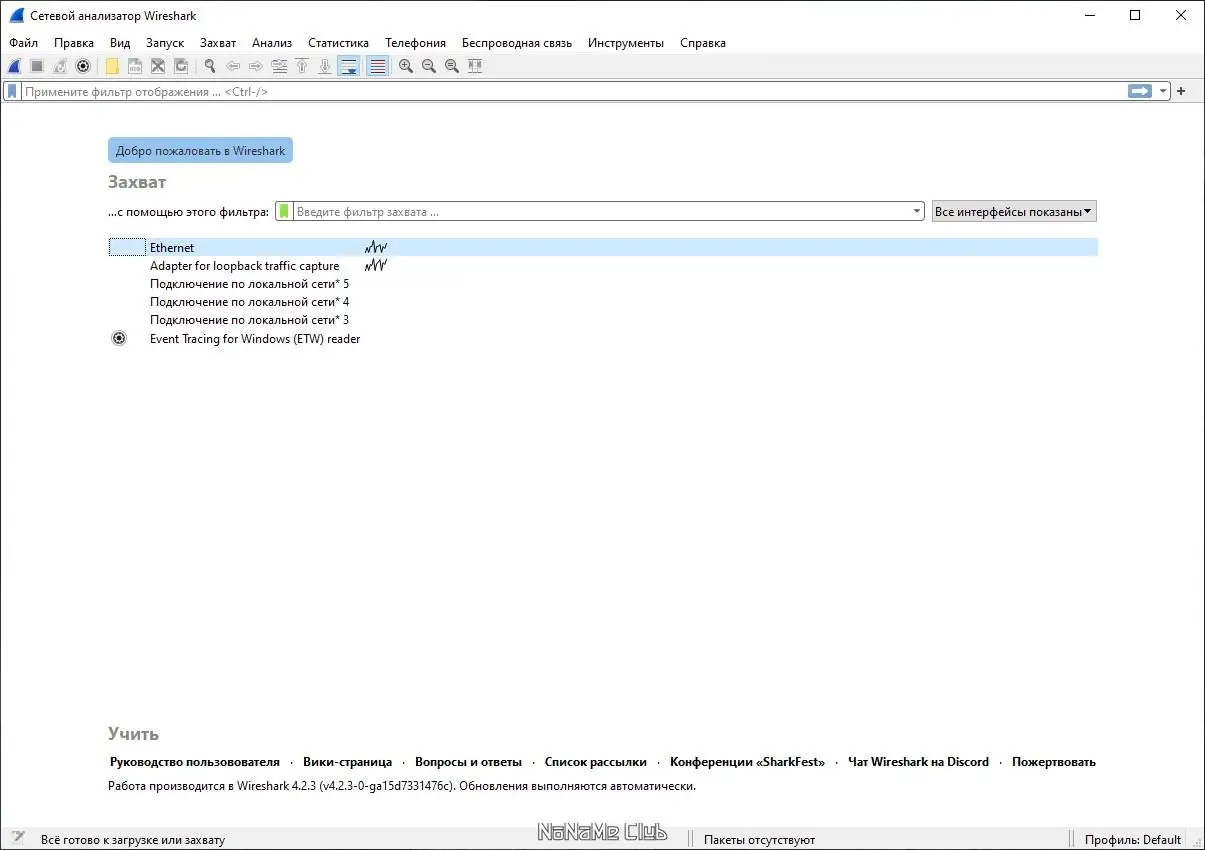Start capture with the blue shark fin icon
Screen dimensions: 1205x850
click(15, 66)
